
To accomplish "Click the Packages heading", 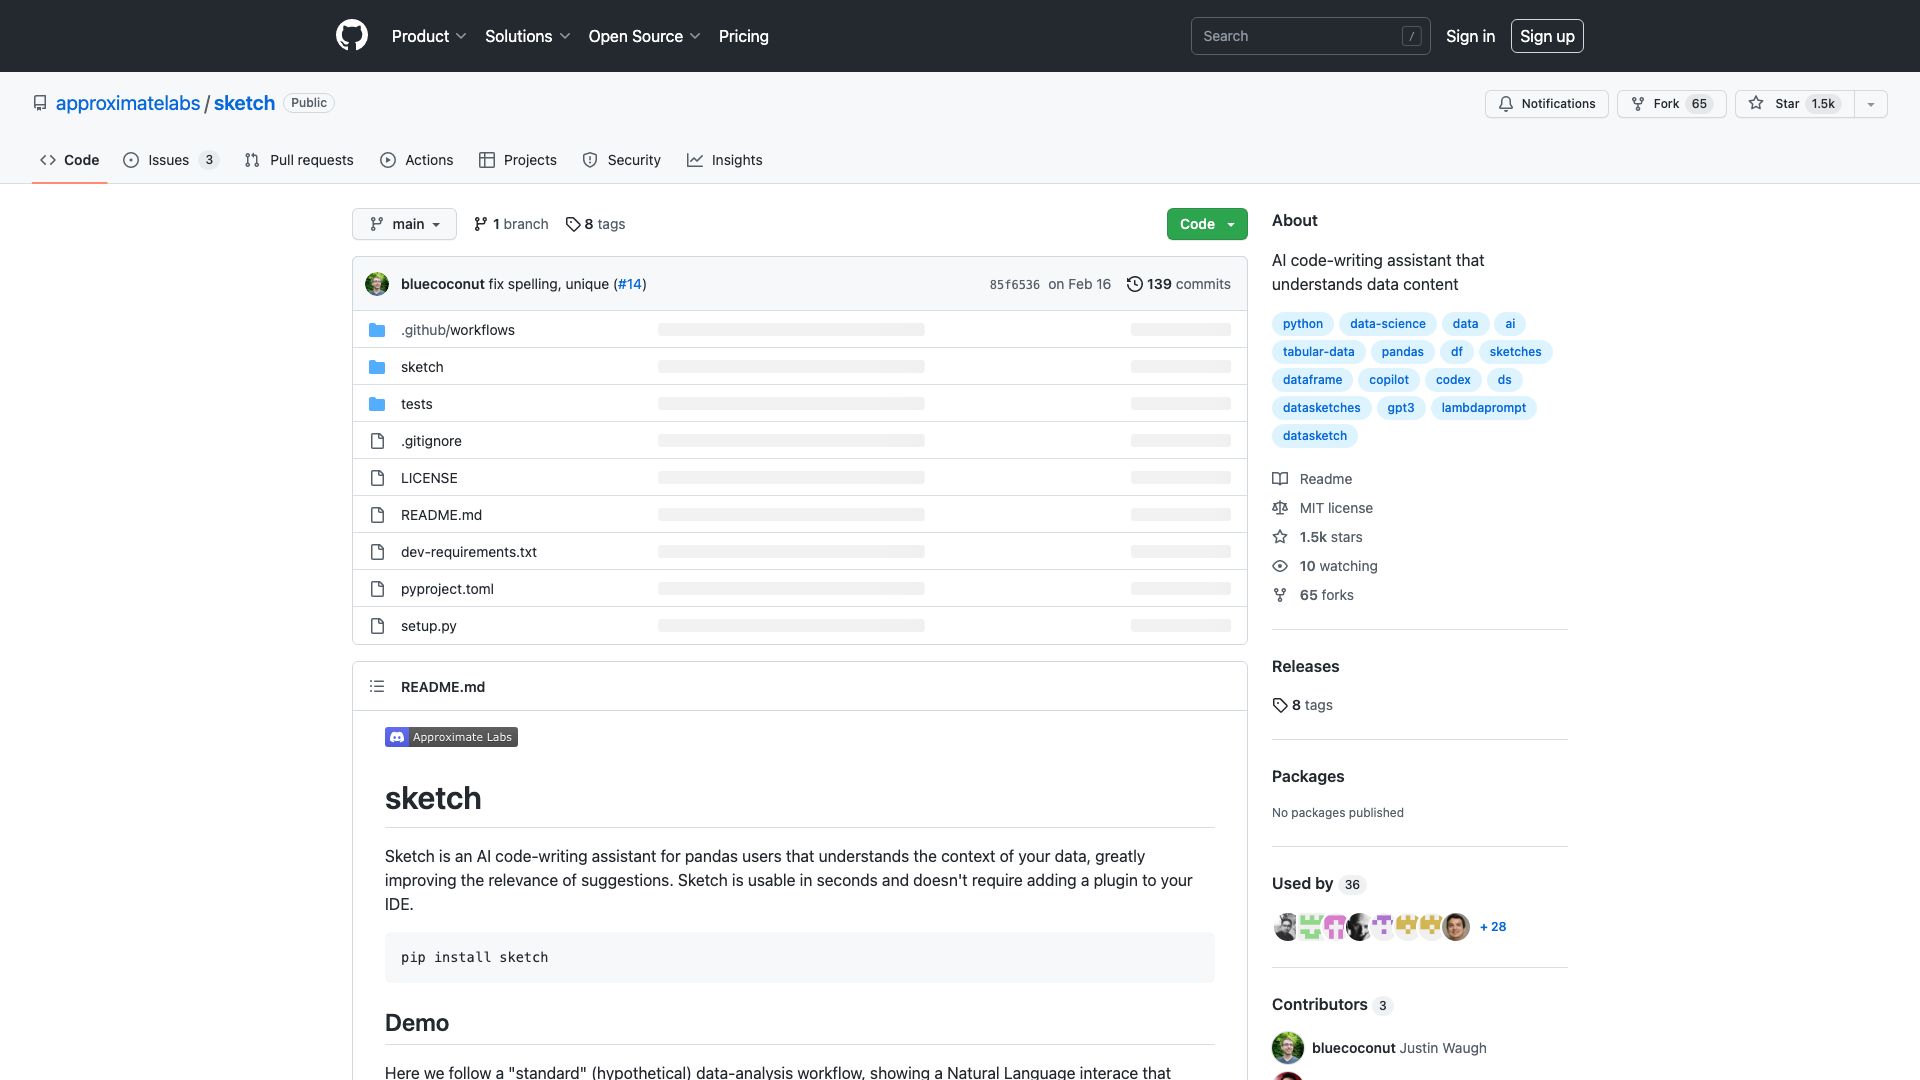I will pos(1308,776).
